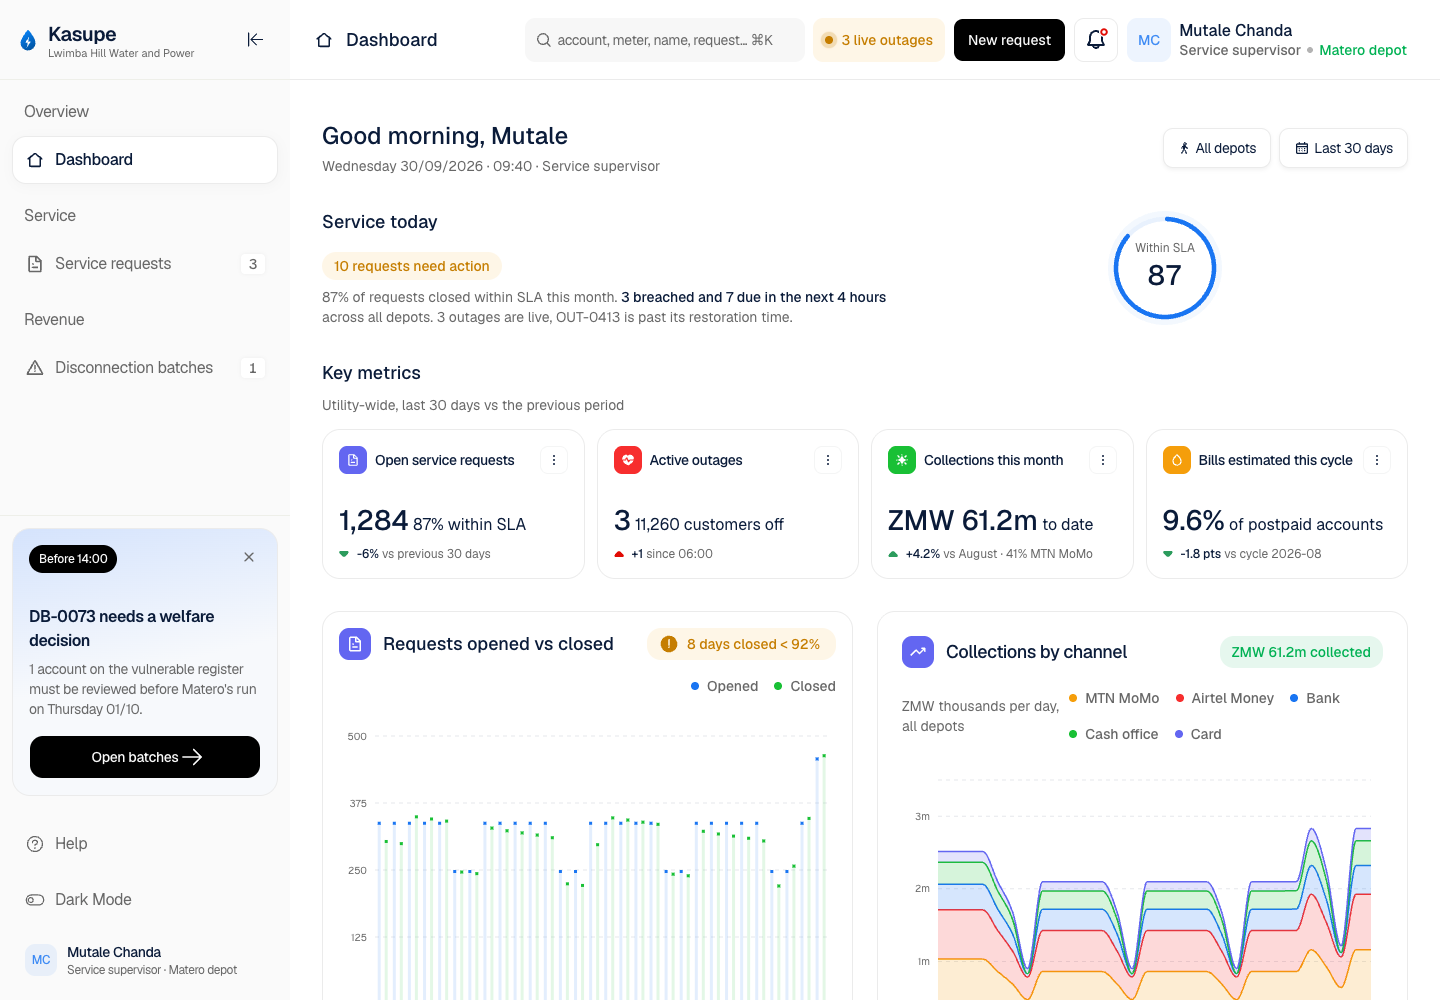Open the Last 30 days date range
Image resolution: width=1440 pixels, height=1000 pixels.
(1343, 148)
